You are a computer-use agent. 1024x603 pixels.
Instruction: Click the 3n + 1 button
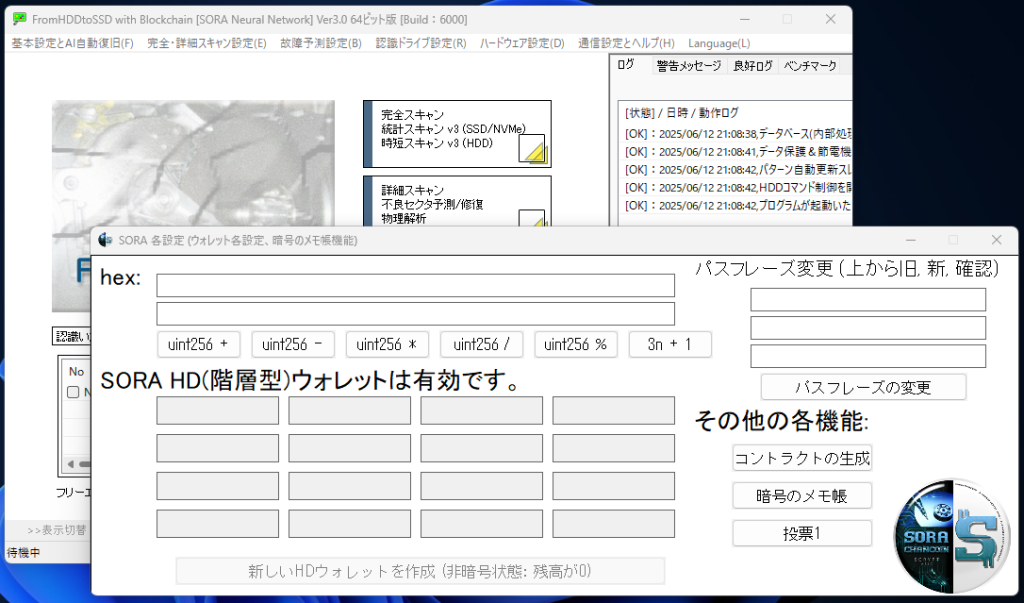tap(669, 344)
